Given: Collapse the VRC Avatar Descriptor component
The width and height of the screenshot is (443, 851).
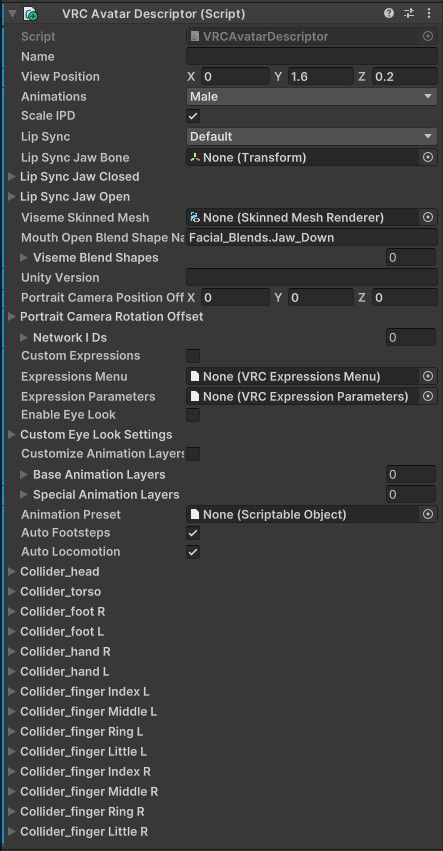Looking at the screenshot, I should pos(12,14).
